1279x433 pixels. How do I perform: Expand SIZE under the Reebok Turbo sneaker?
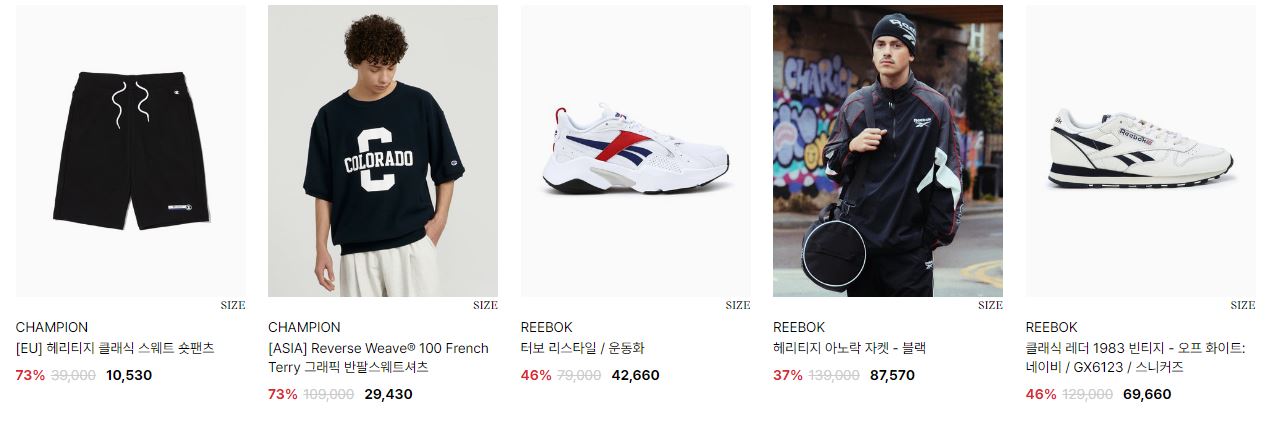point(738,305)
